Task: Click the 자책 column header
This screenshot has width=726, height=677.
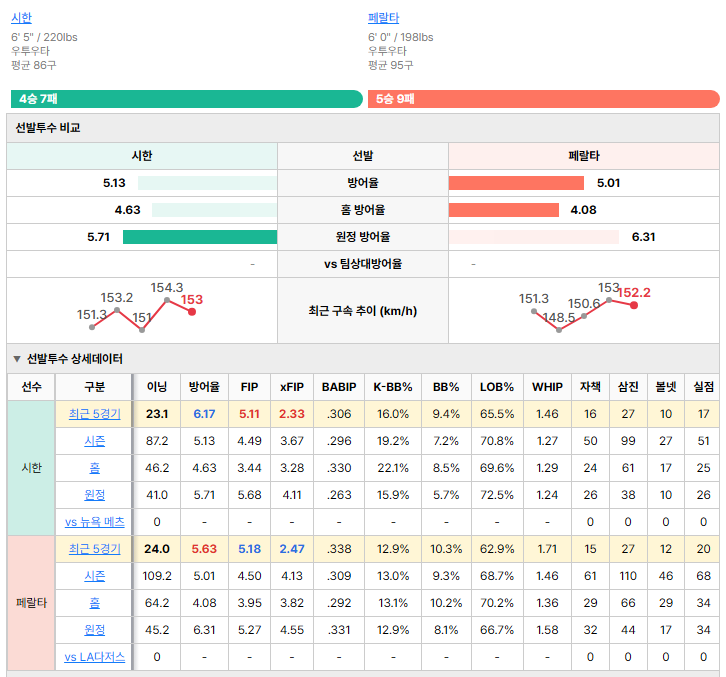Action: point(590,387)
